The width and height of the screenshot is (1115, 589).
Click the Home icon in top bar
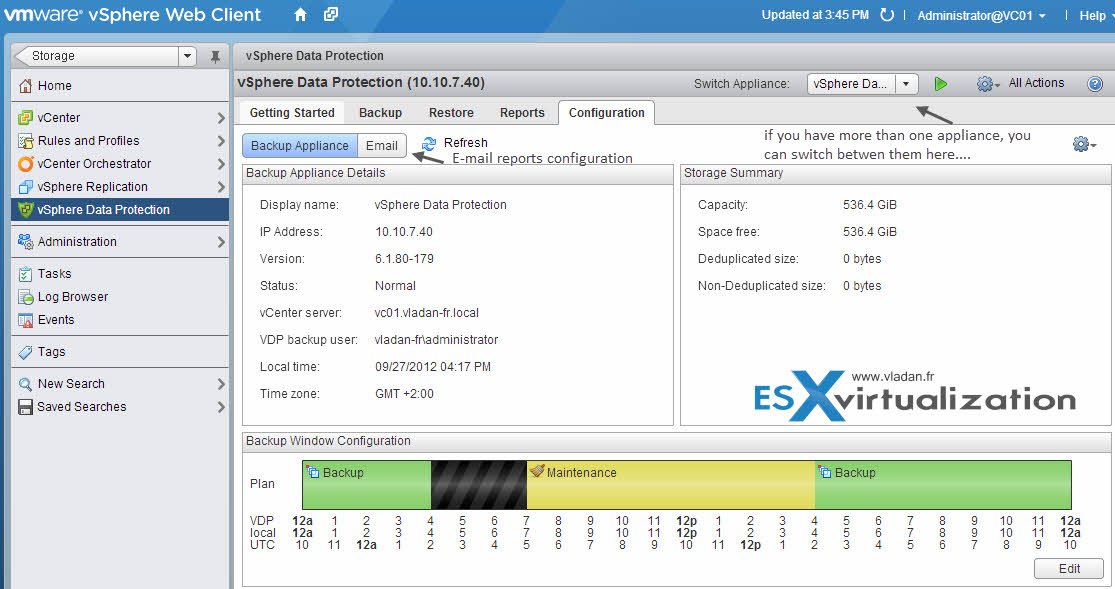(x=300, y=14)
